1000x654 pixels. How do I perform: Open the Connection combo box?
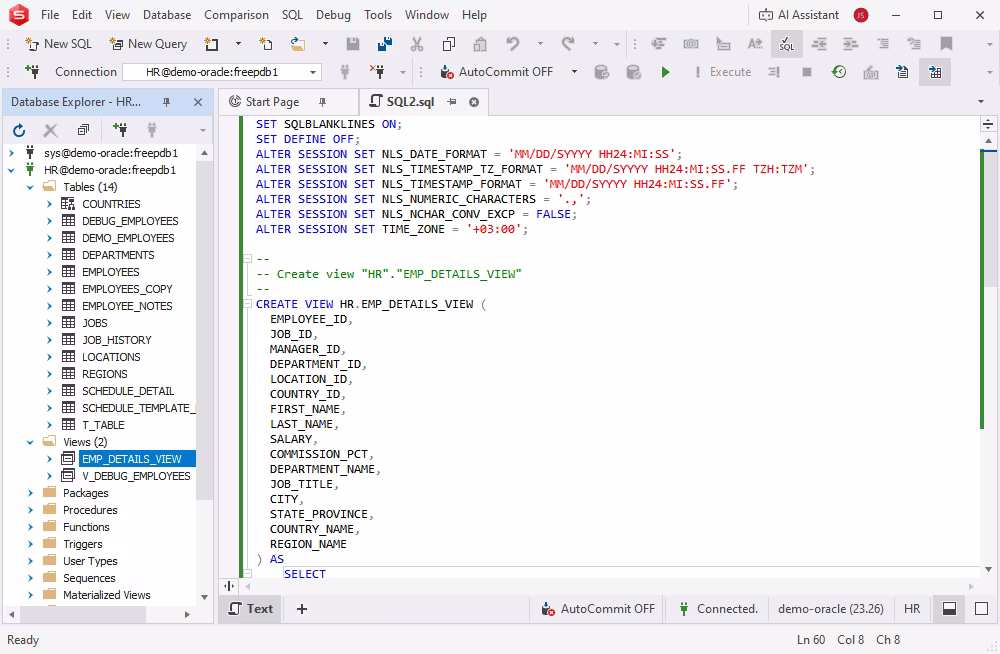(222, 72)
